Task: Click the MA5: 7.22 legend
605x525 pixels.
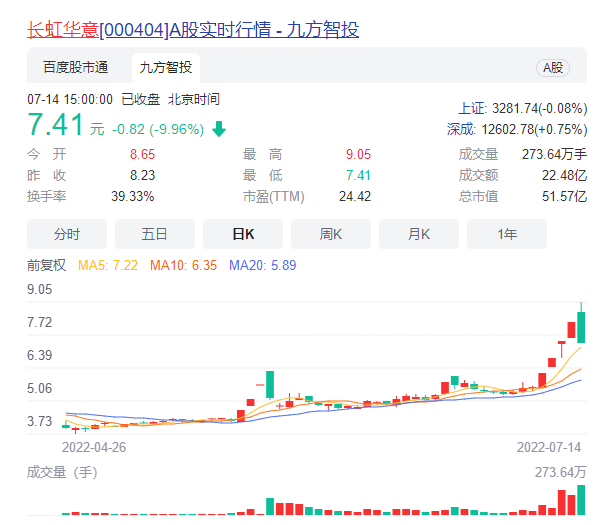Action: (x=108, y=265)
